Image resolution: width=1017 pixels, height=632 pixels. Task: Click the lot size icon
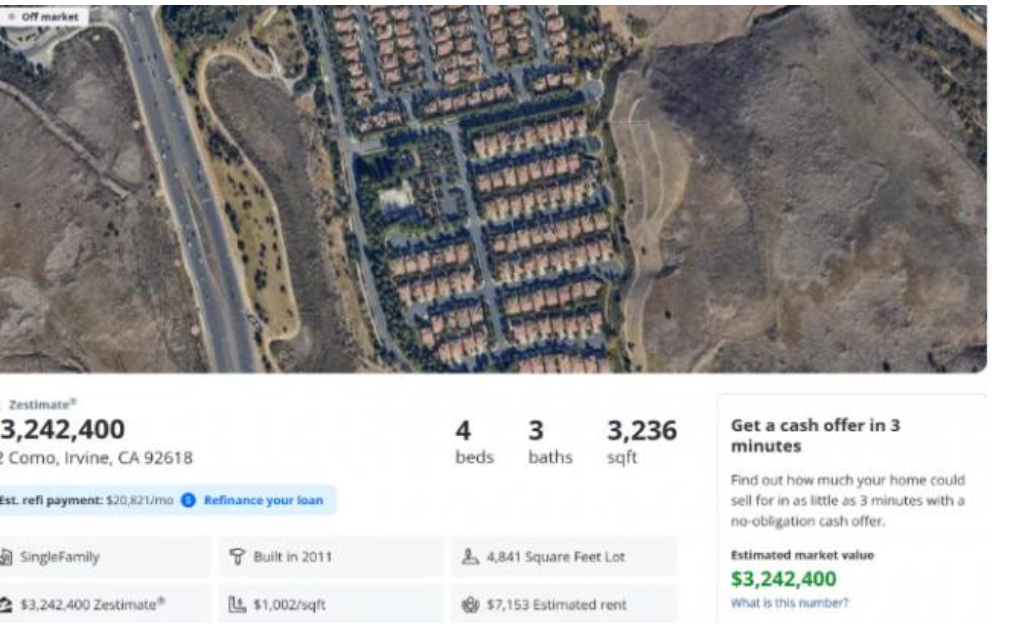[x=470, y=557]
